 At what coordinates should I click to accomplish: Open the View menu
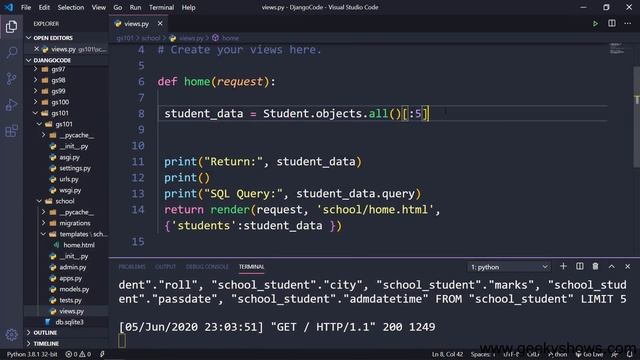coord(98,7)
